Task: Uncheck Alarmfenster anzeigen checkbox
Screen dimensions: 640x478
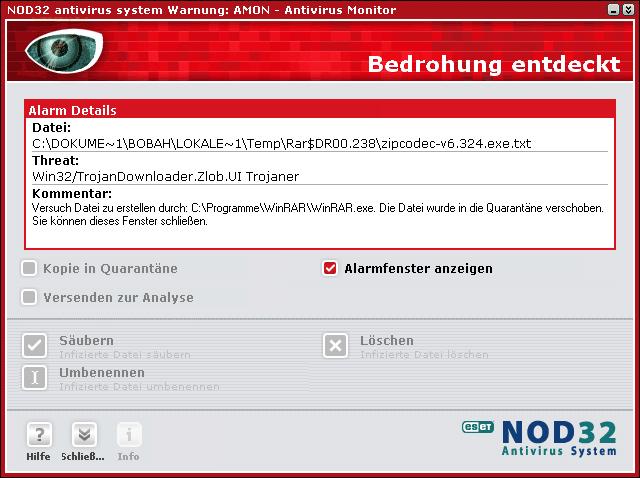Action: click(330, 269)
